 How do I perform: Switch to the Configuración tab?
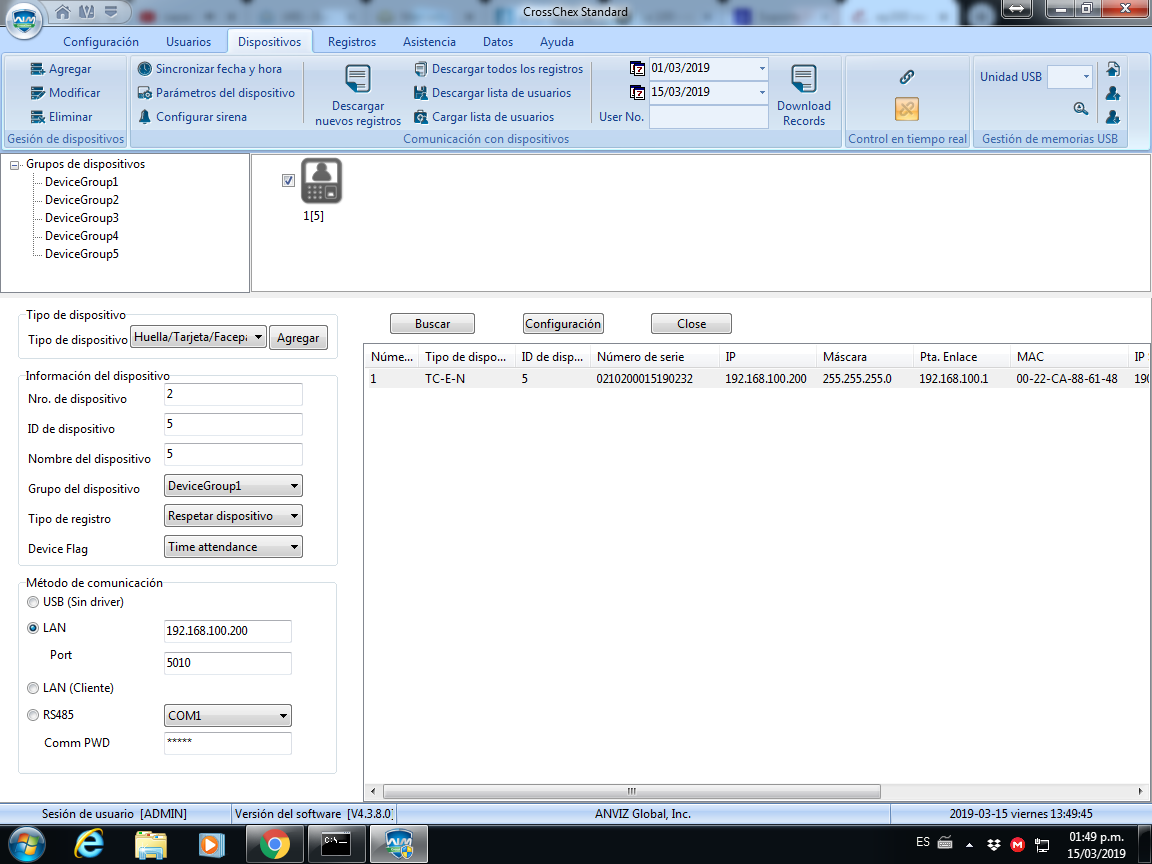(101, 42)
